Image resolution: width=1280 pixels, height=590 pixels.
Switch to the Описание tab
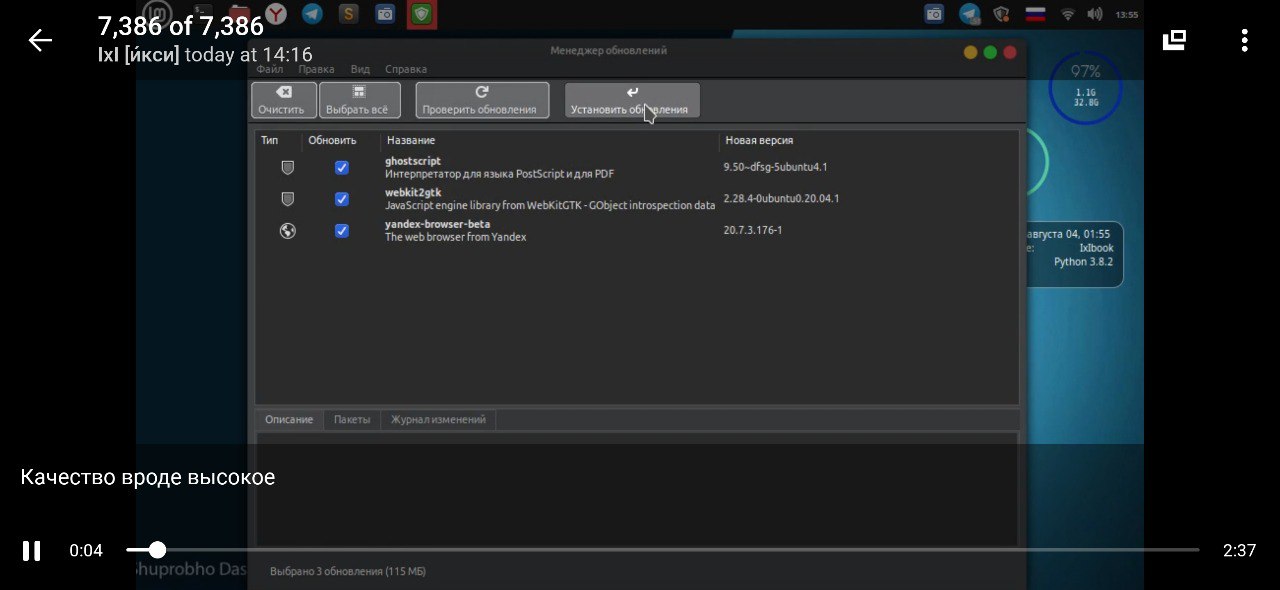point(289,420)
